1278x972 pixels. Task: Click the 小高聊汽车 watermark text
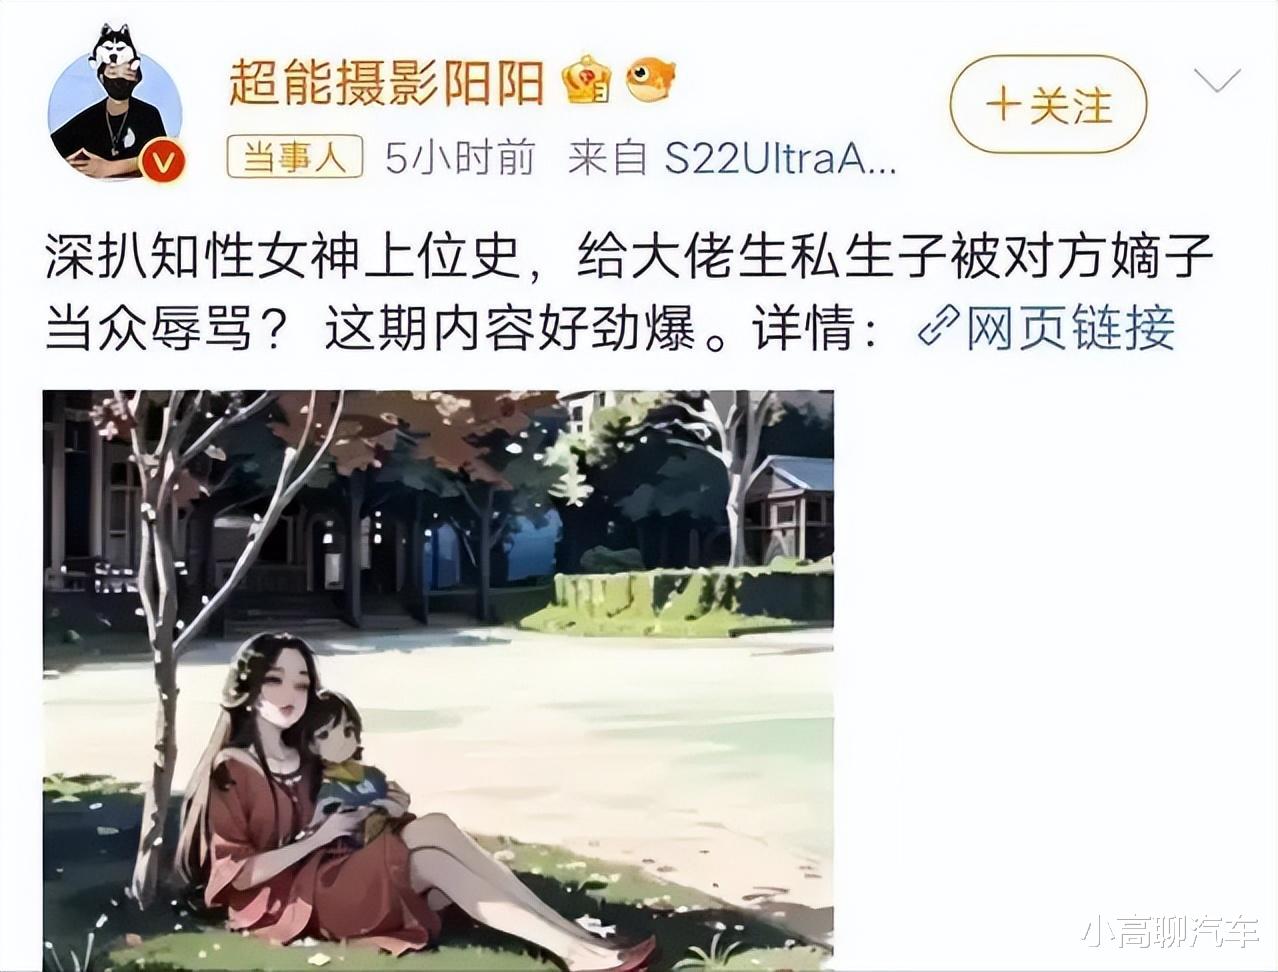(x=1169, y=932)
